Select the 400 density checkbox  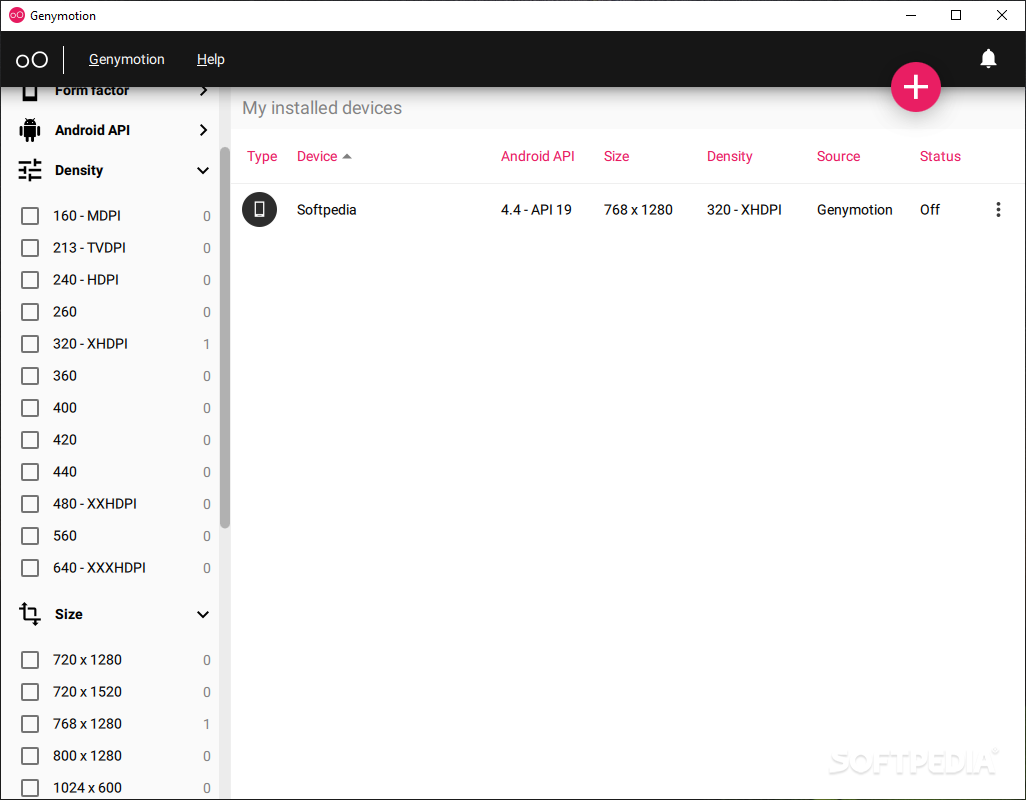pyautogui.click(x=30, y=408)
